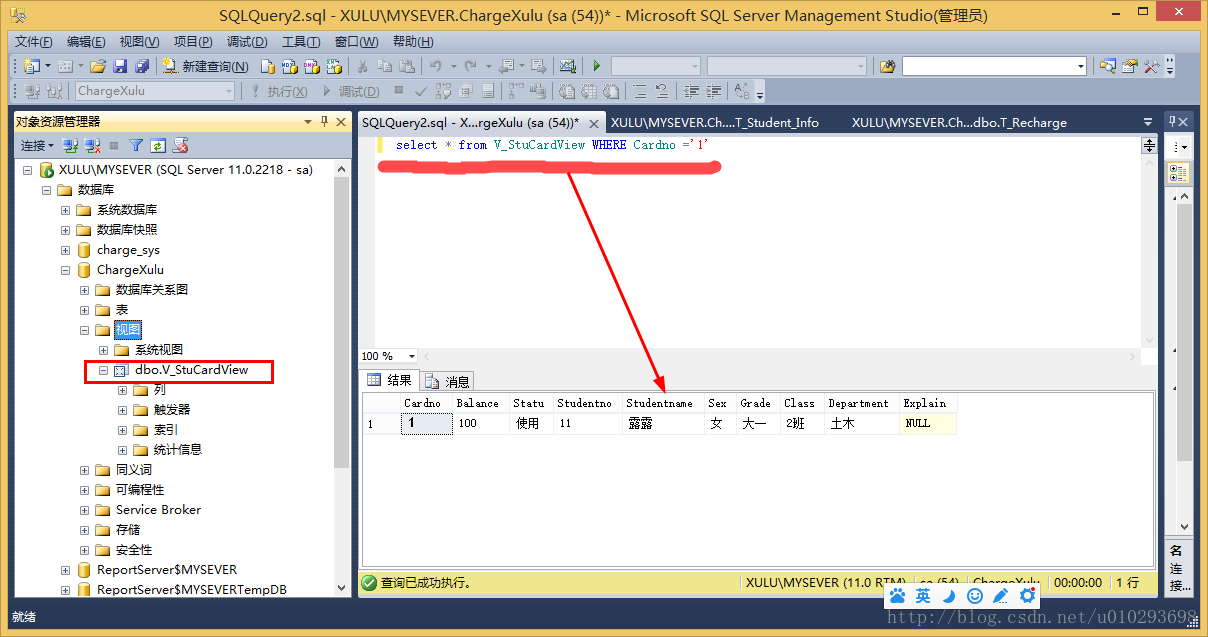Click the Paste clipboard icon
Screen dimensions: 1208x637
(x=407, y=66)
